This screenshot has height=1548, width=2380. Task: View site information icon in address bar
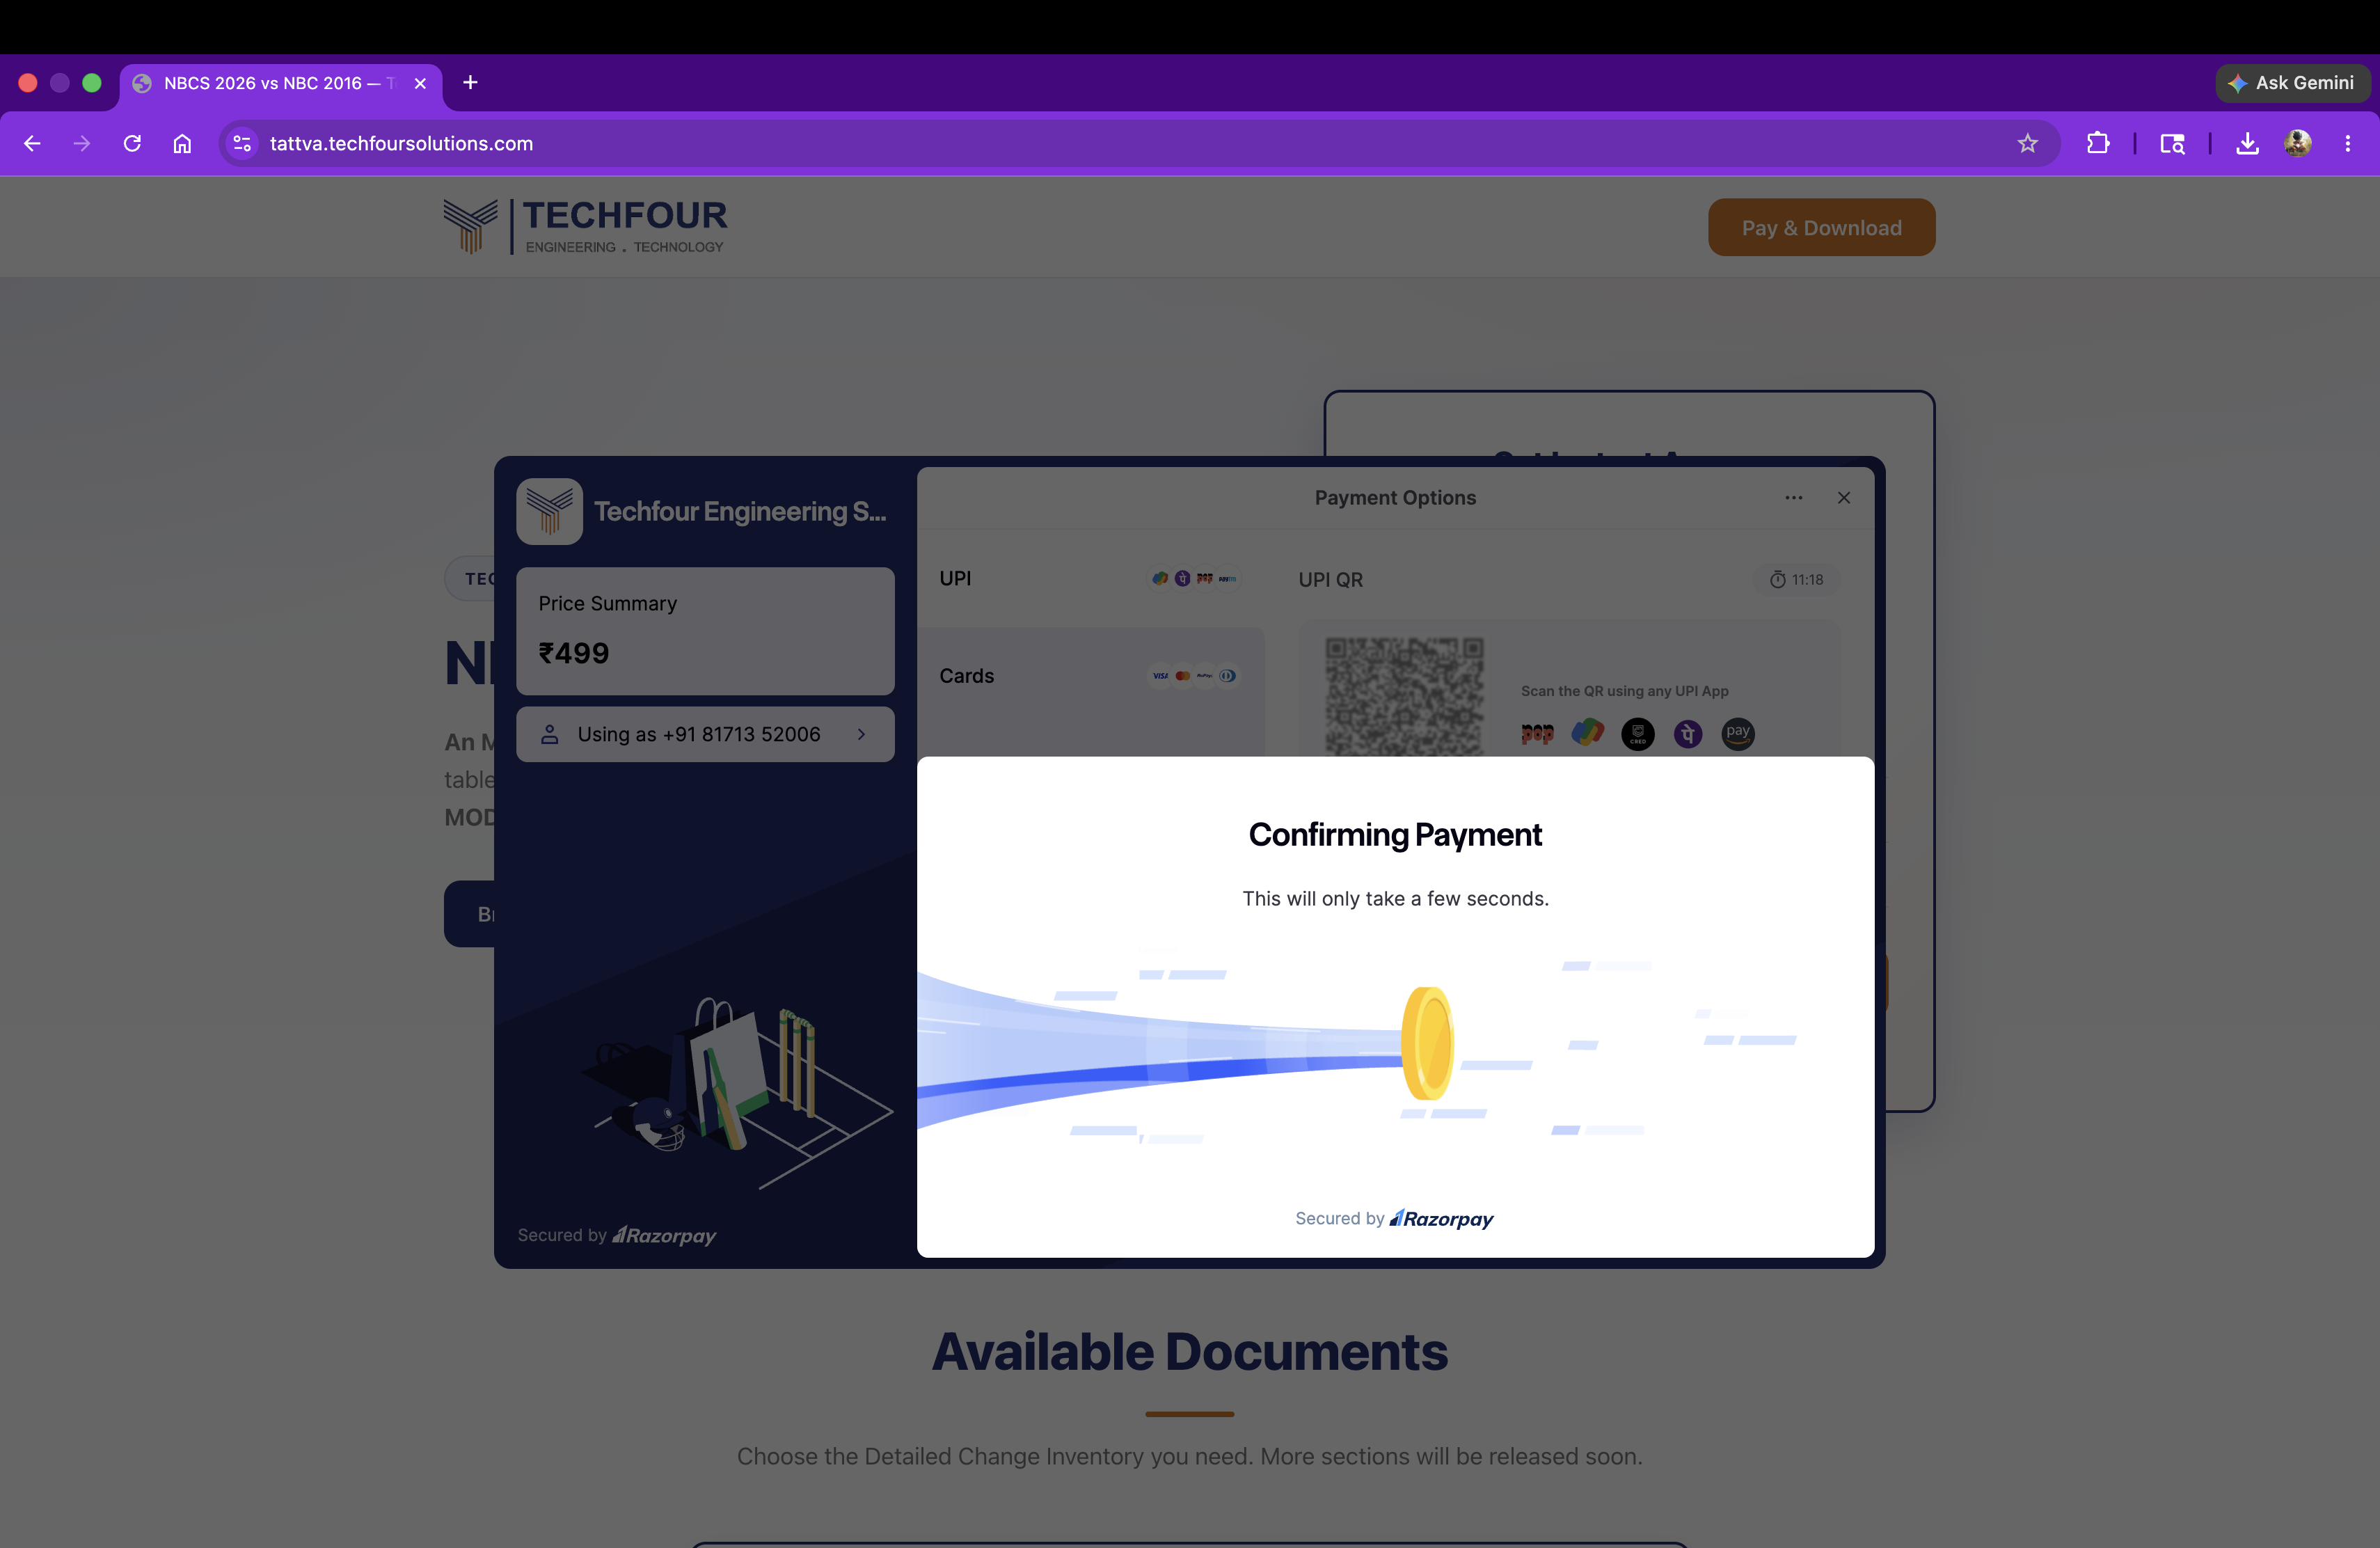pos(242,143)
